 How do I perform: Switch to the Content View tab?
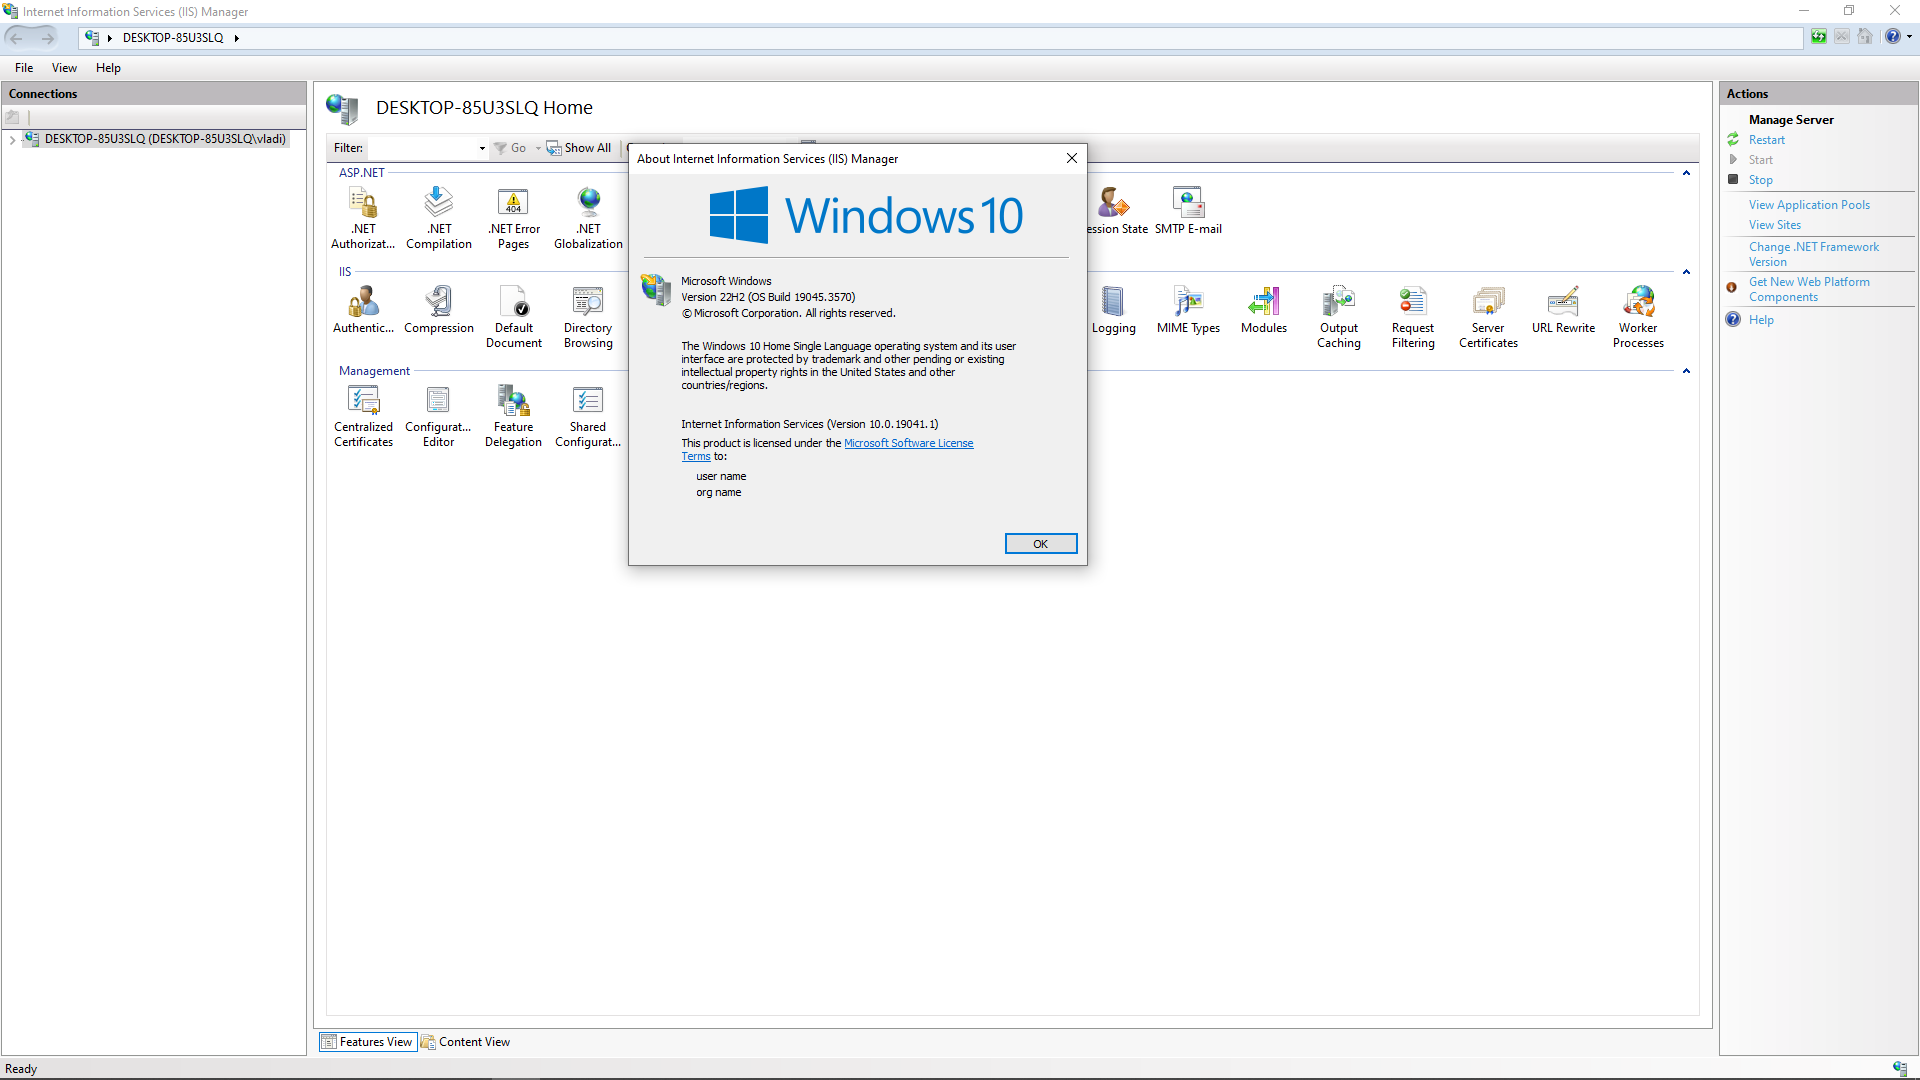click(x=466, y=1042)
